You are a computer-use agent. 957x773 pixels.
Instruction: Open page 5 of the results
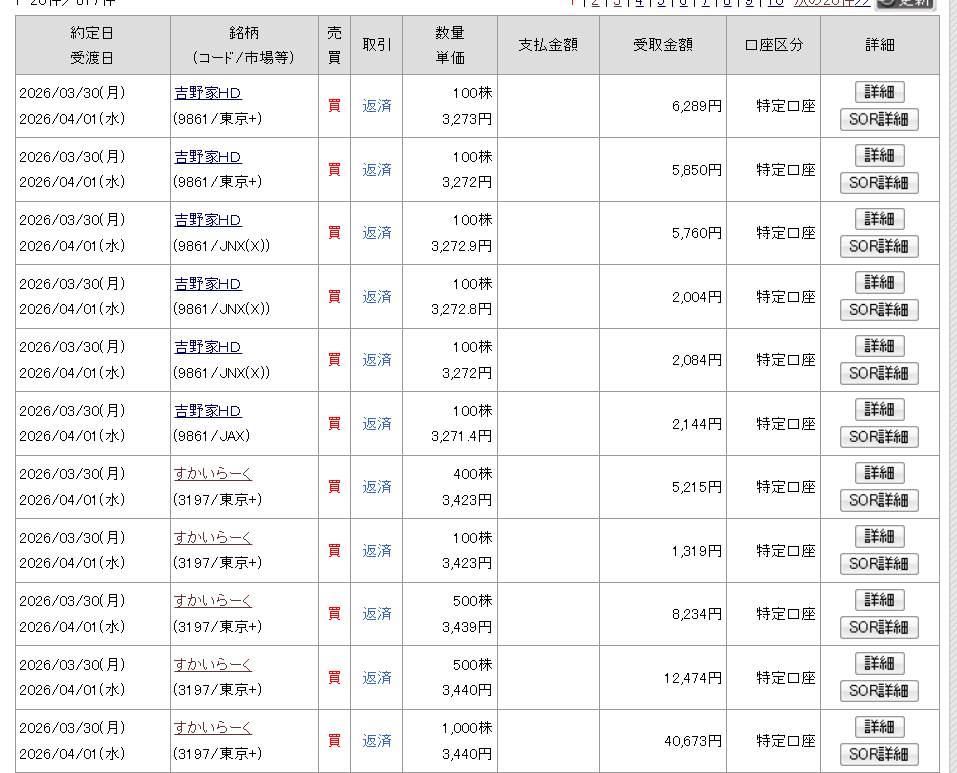click(x=661, y=3)
